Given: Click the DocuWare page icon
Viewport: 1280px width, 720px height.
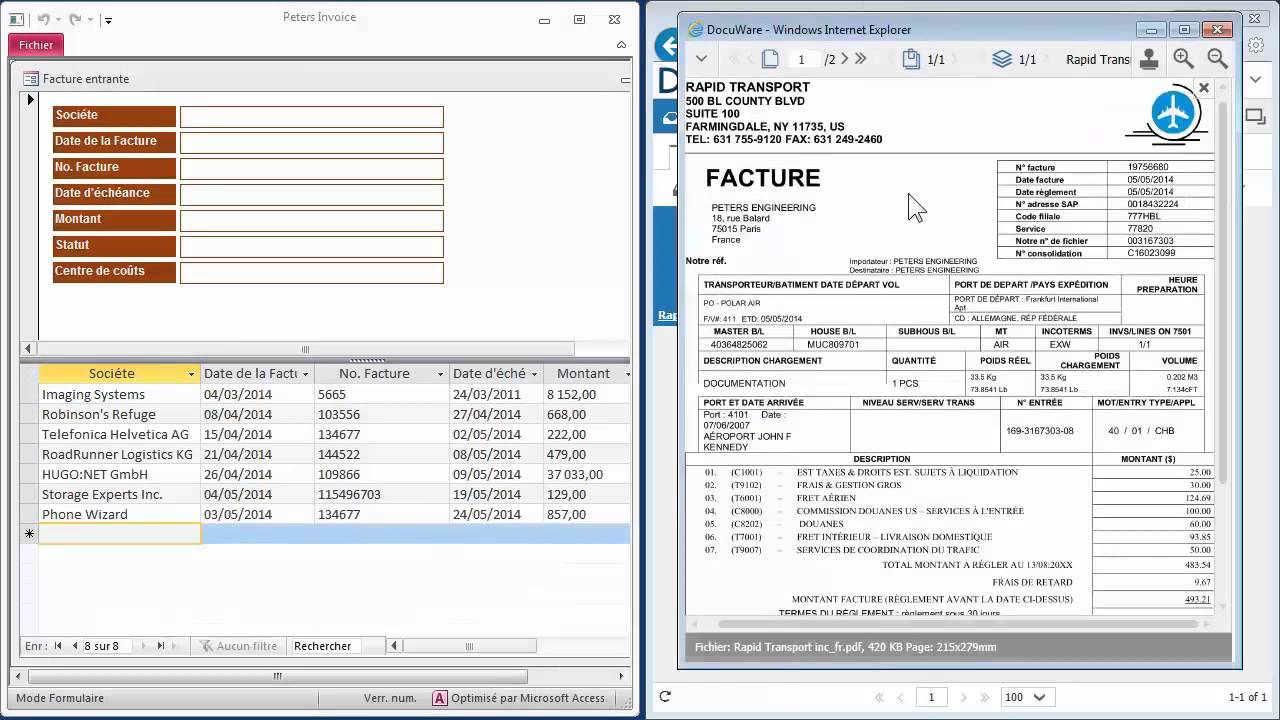Looking at the screenshot, I should pyautogui.click(x=769, y=59).
